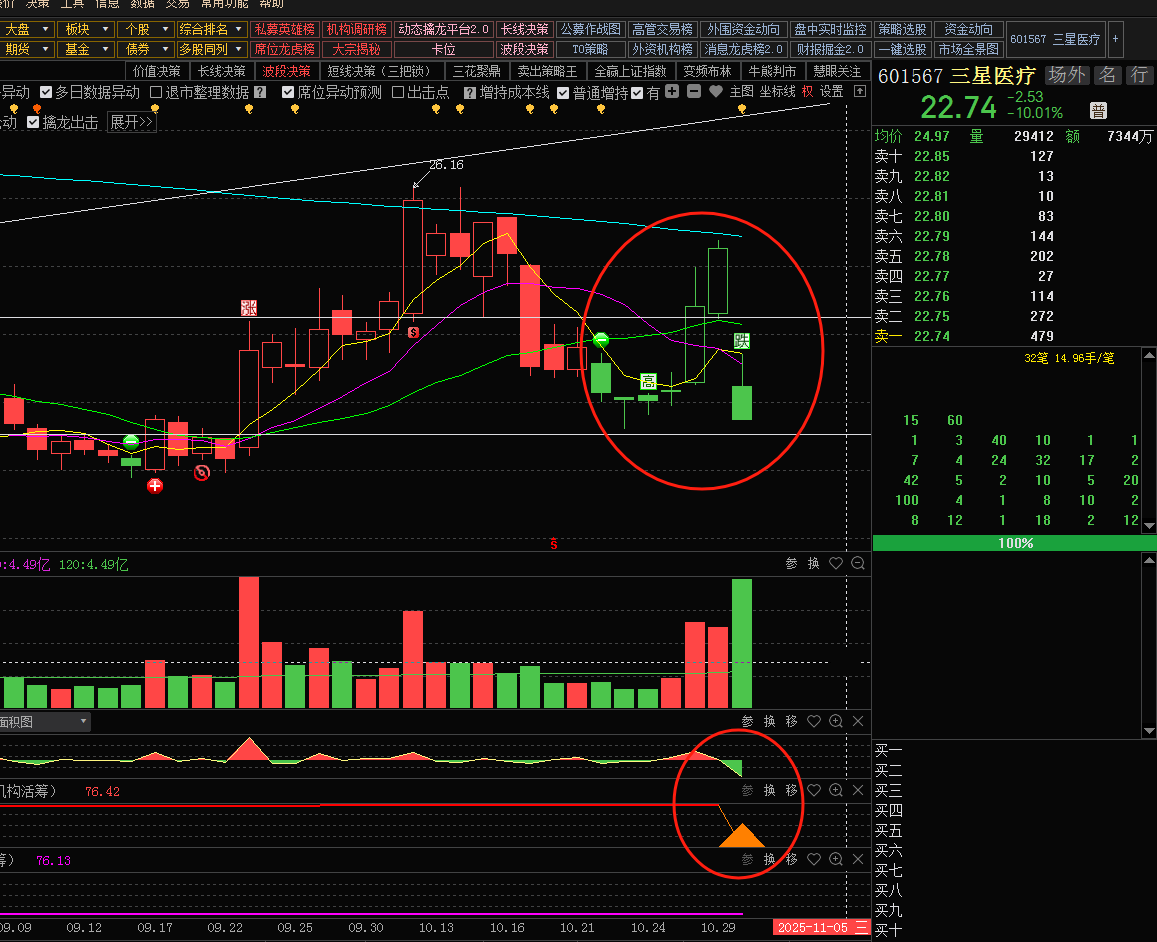Switch to 牛熊判市 tab

coord(772,72)
